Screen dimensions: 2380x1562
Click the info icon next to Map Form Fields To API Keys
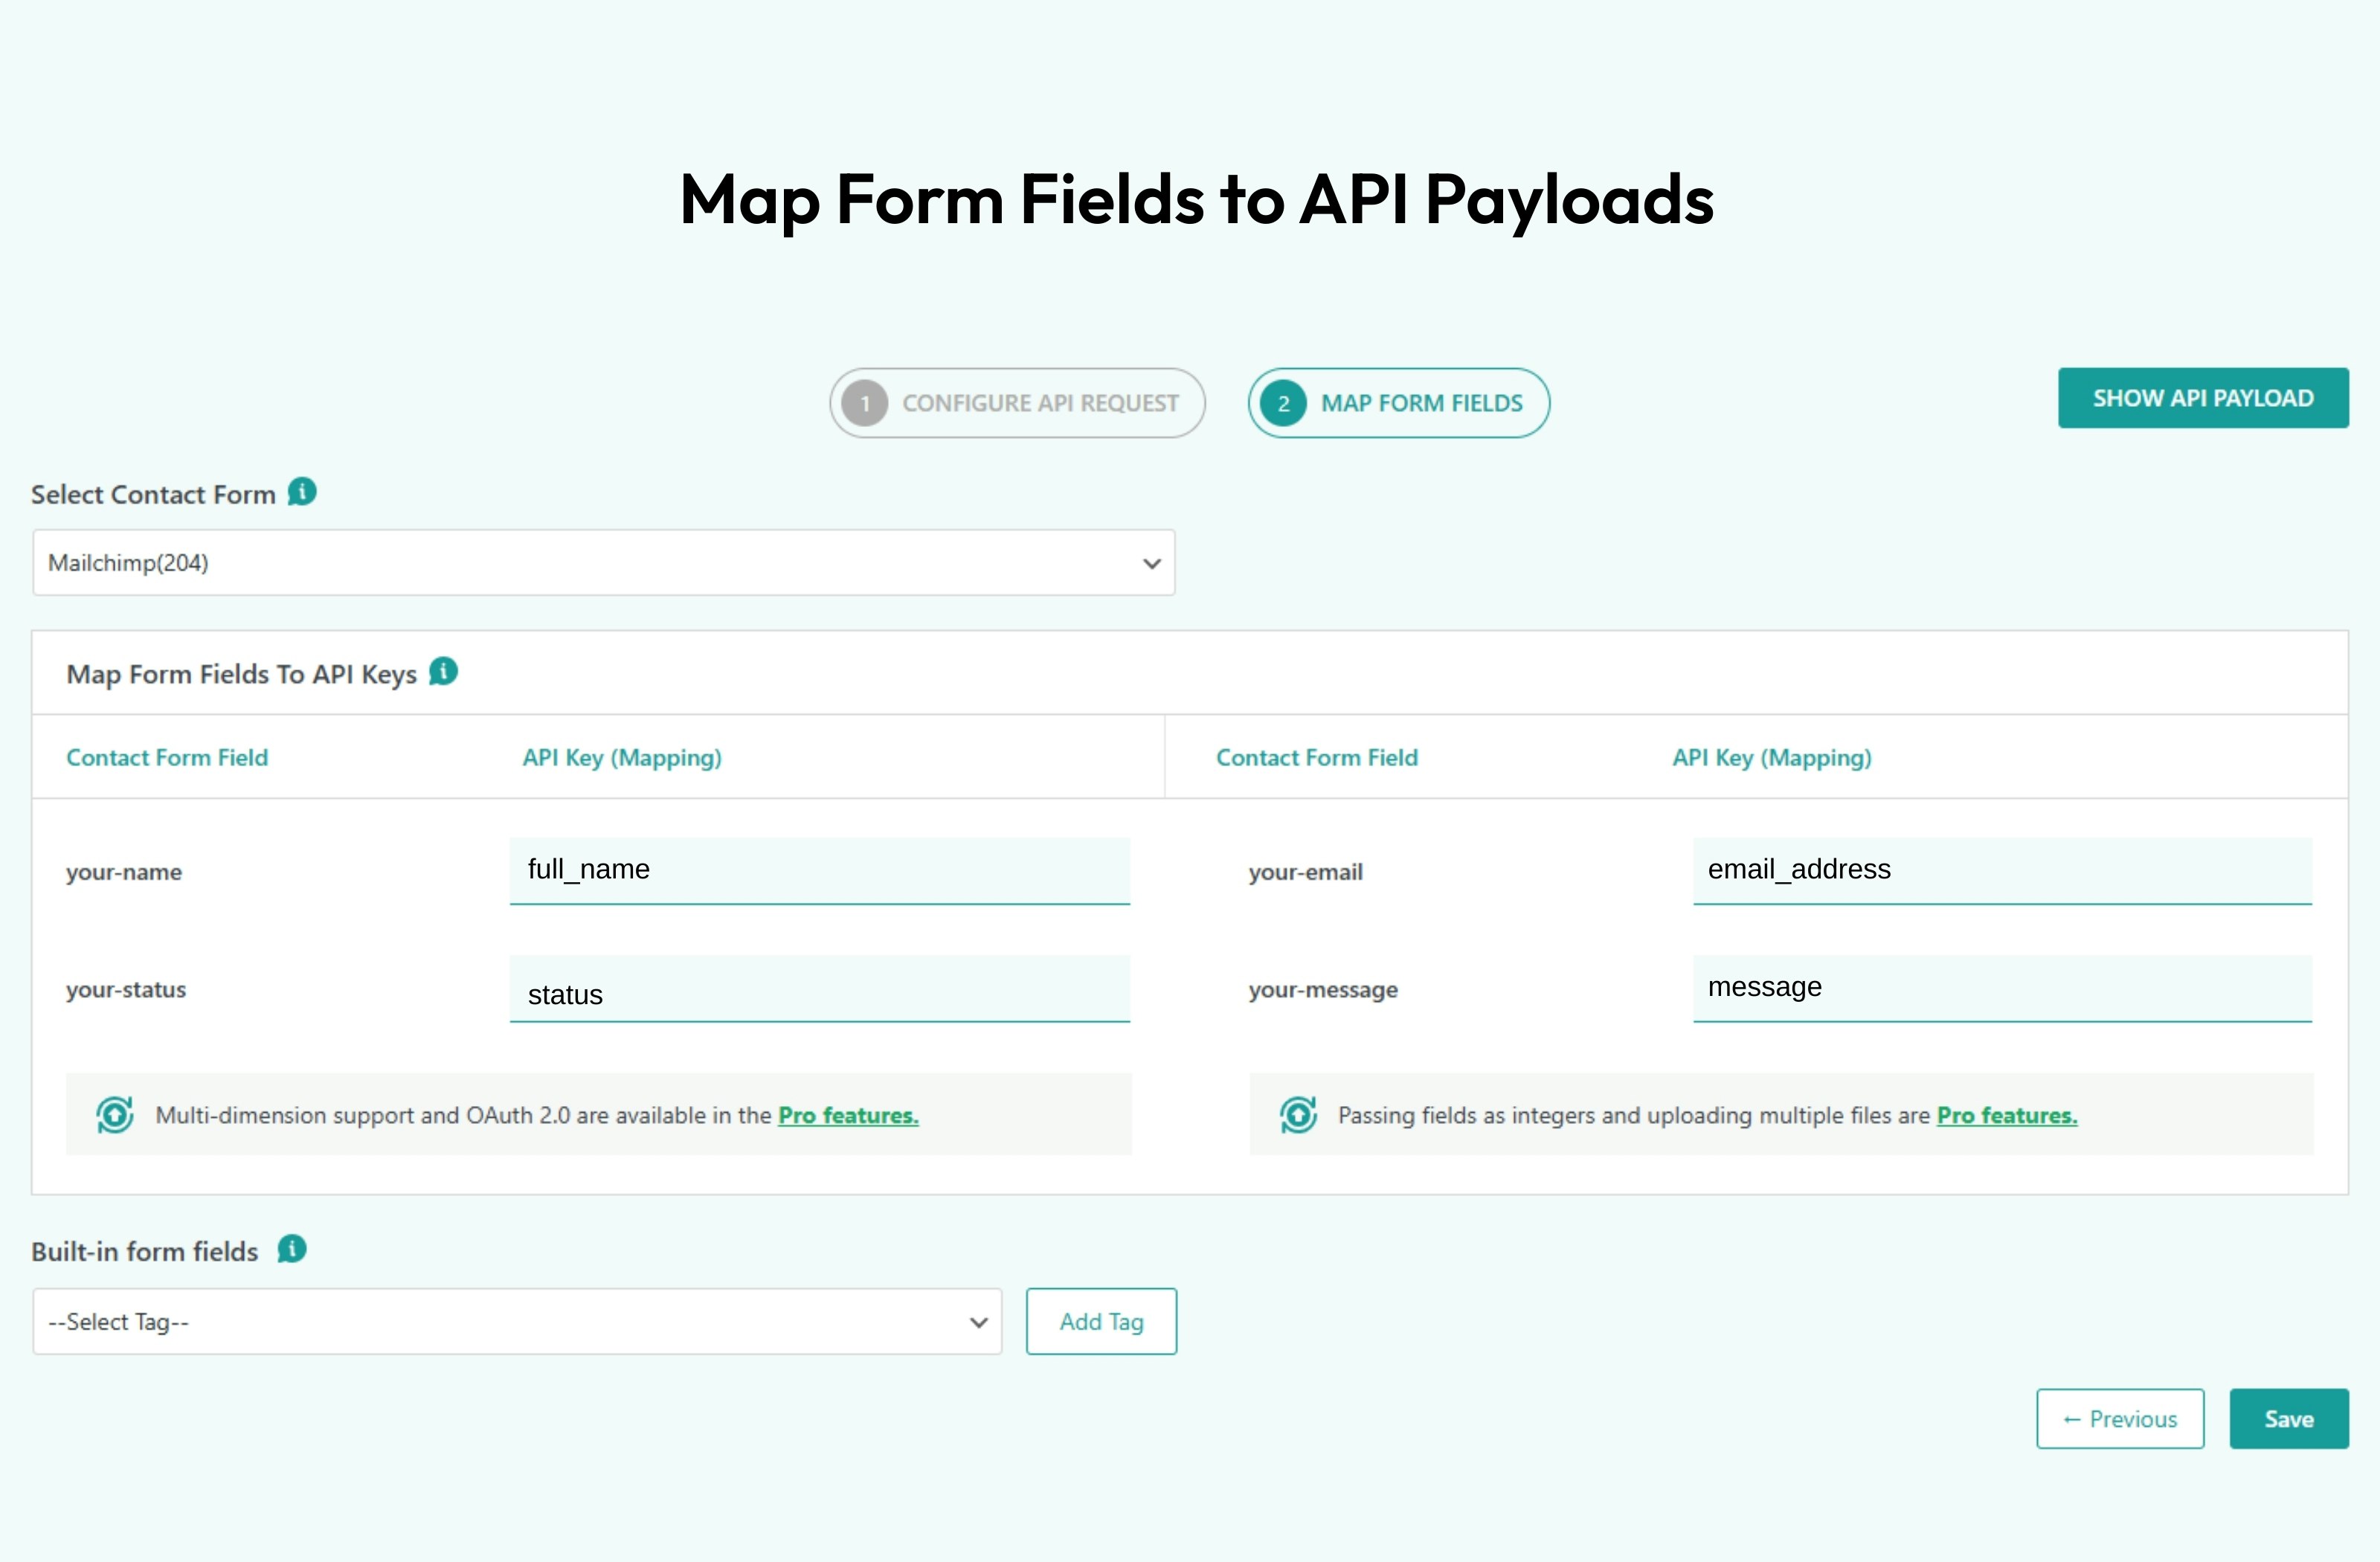[x=443, y=671]
